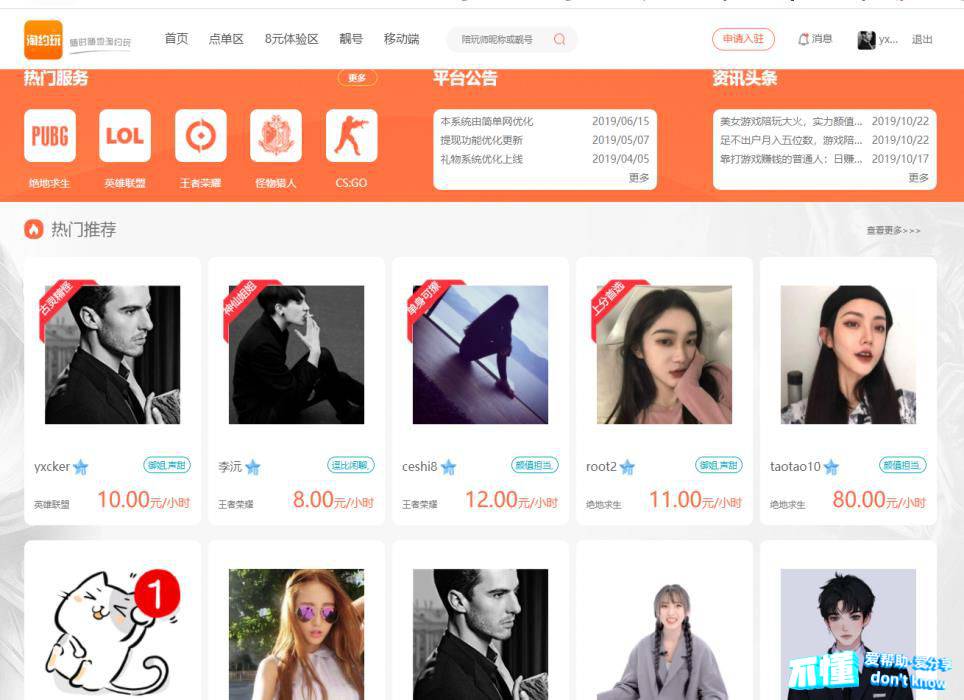
Task: Open the 靓号 nav item
Action: [x=351, y=39]
